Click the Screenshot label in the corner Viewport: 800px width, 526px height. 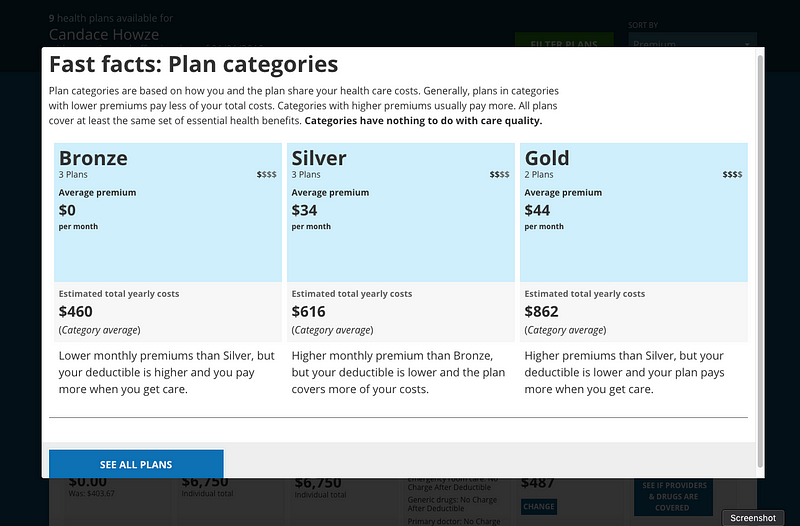coord(753,517)
